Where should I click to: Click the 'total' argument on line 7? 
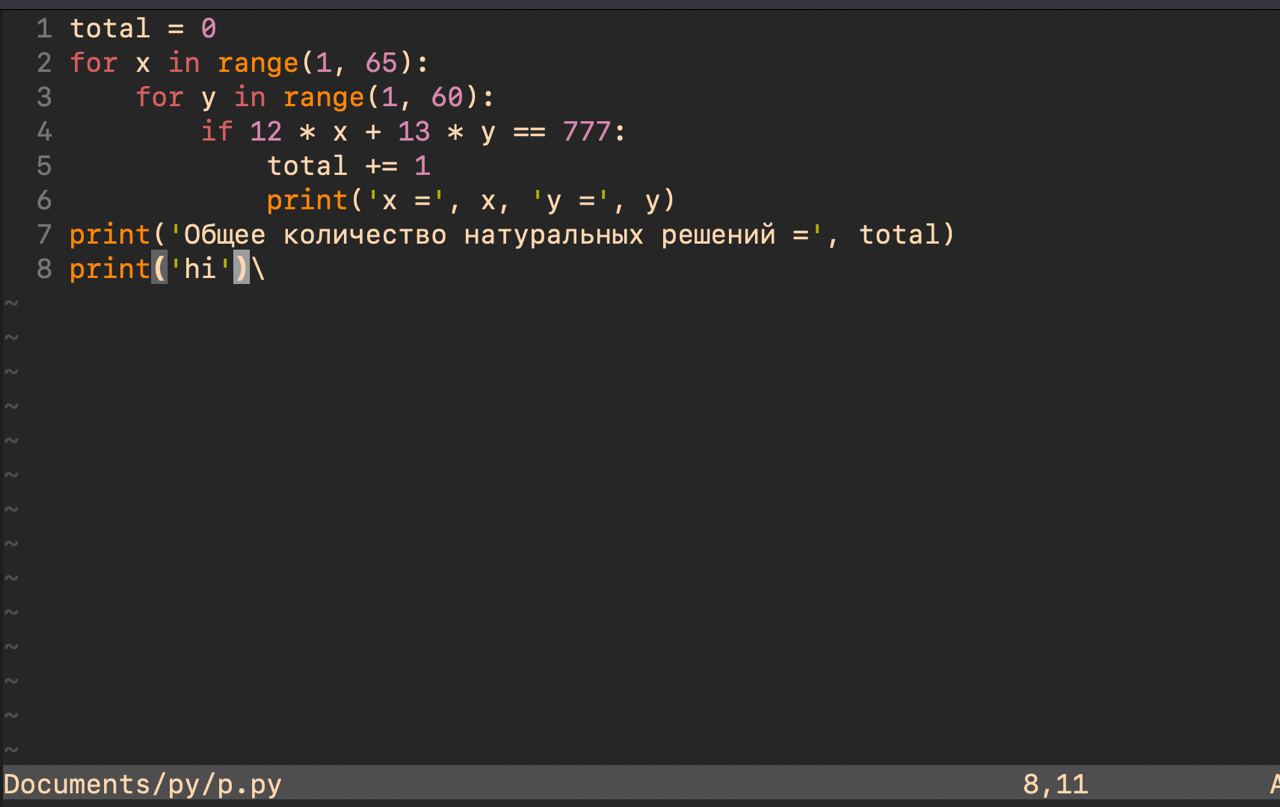click(900, 234)
